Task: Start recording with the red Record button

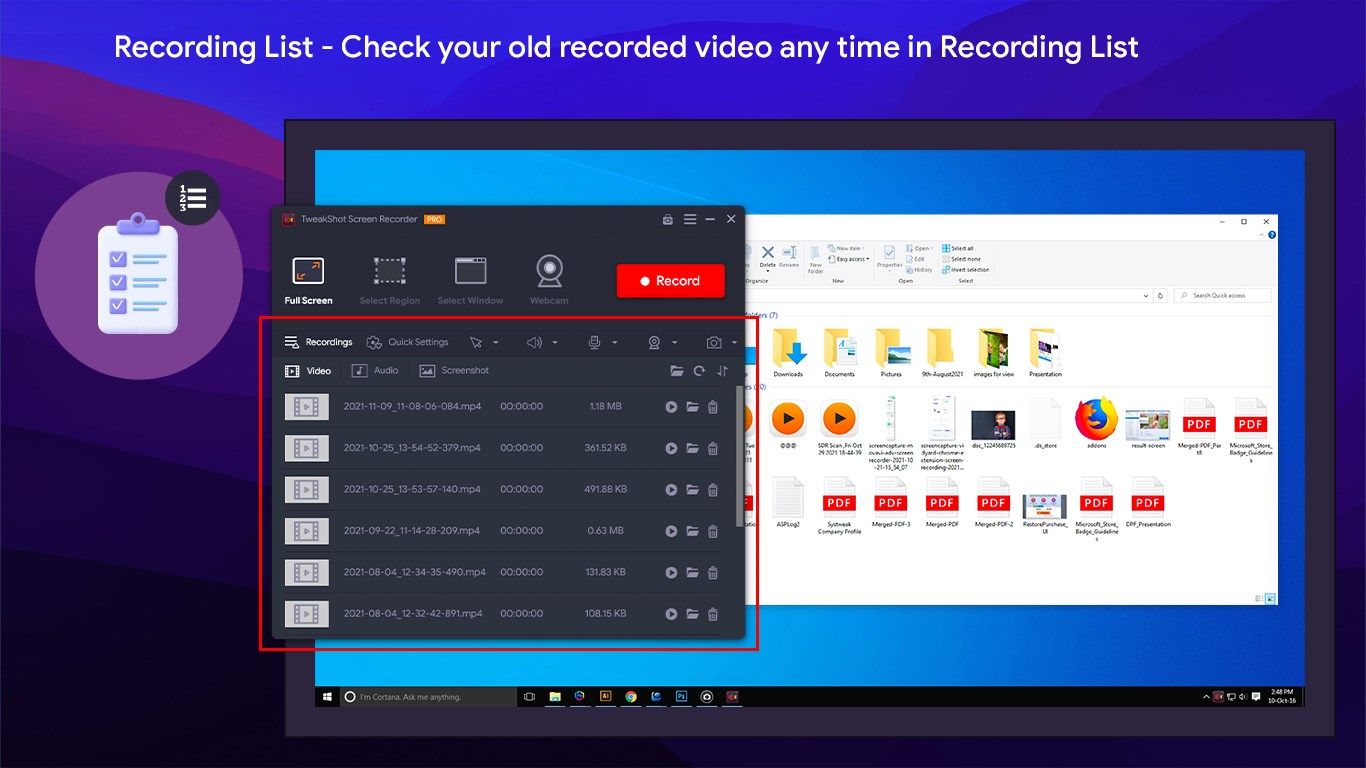Action: [670, 281]
